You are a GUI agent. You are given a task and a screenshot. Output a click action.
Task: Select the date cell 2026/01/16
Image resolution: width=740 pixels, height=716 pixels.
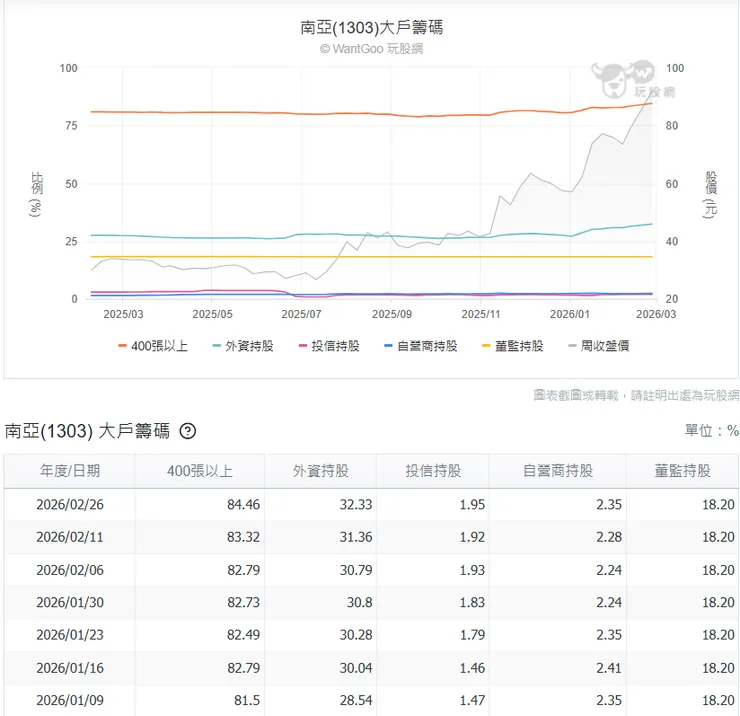coord(70,668)
